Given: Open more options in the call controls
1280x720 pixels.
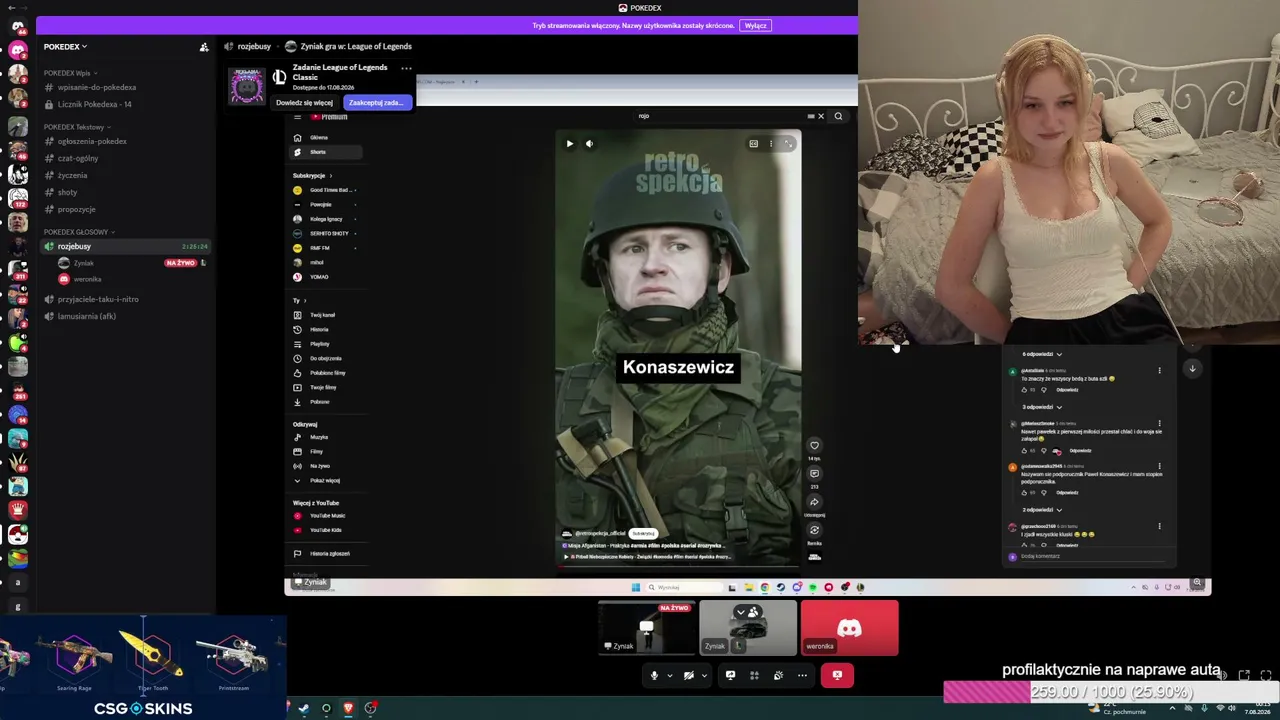Looking at the screenshot, I should (x=802, y=676).
